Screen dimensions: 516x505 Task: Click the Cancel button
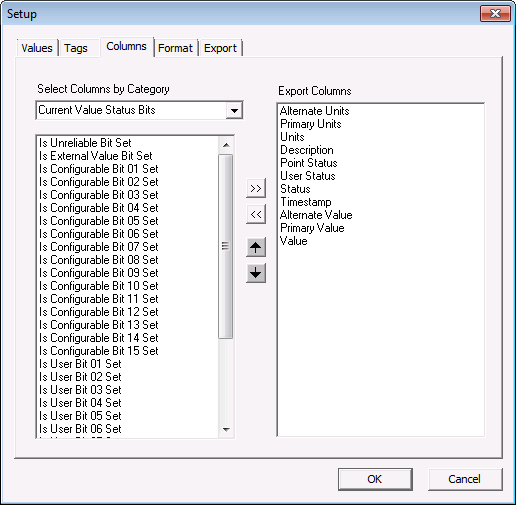pos(465,479)
